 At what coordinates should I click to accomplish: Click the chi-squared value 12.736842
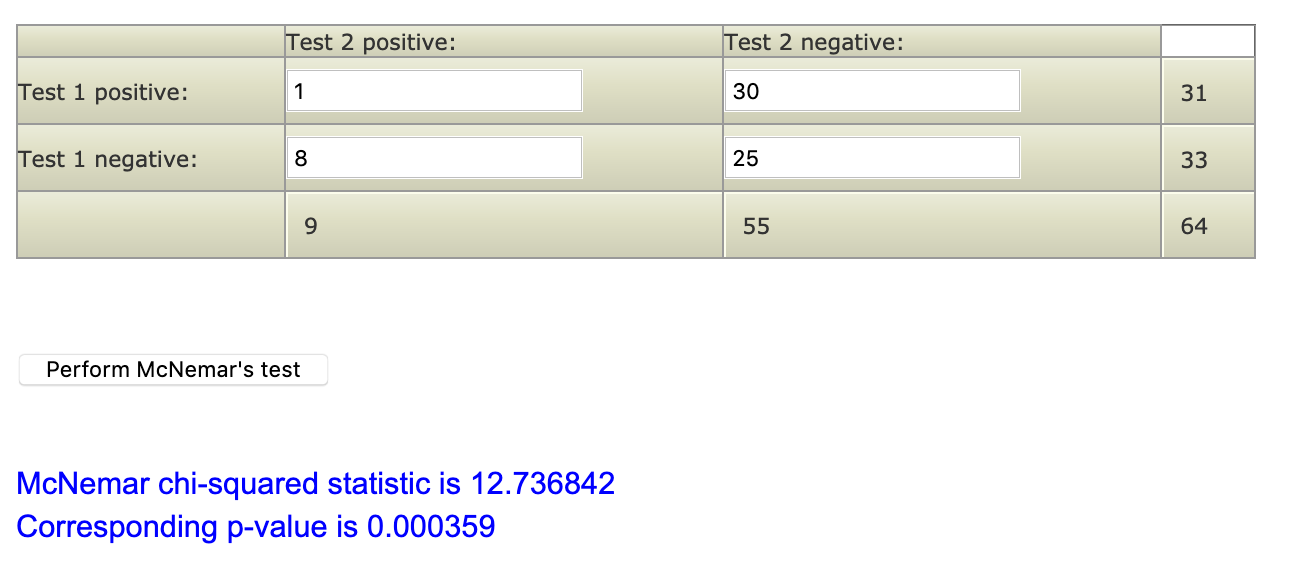pyautogui.click(x=542, y=484)
